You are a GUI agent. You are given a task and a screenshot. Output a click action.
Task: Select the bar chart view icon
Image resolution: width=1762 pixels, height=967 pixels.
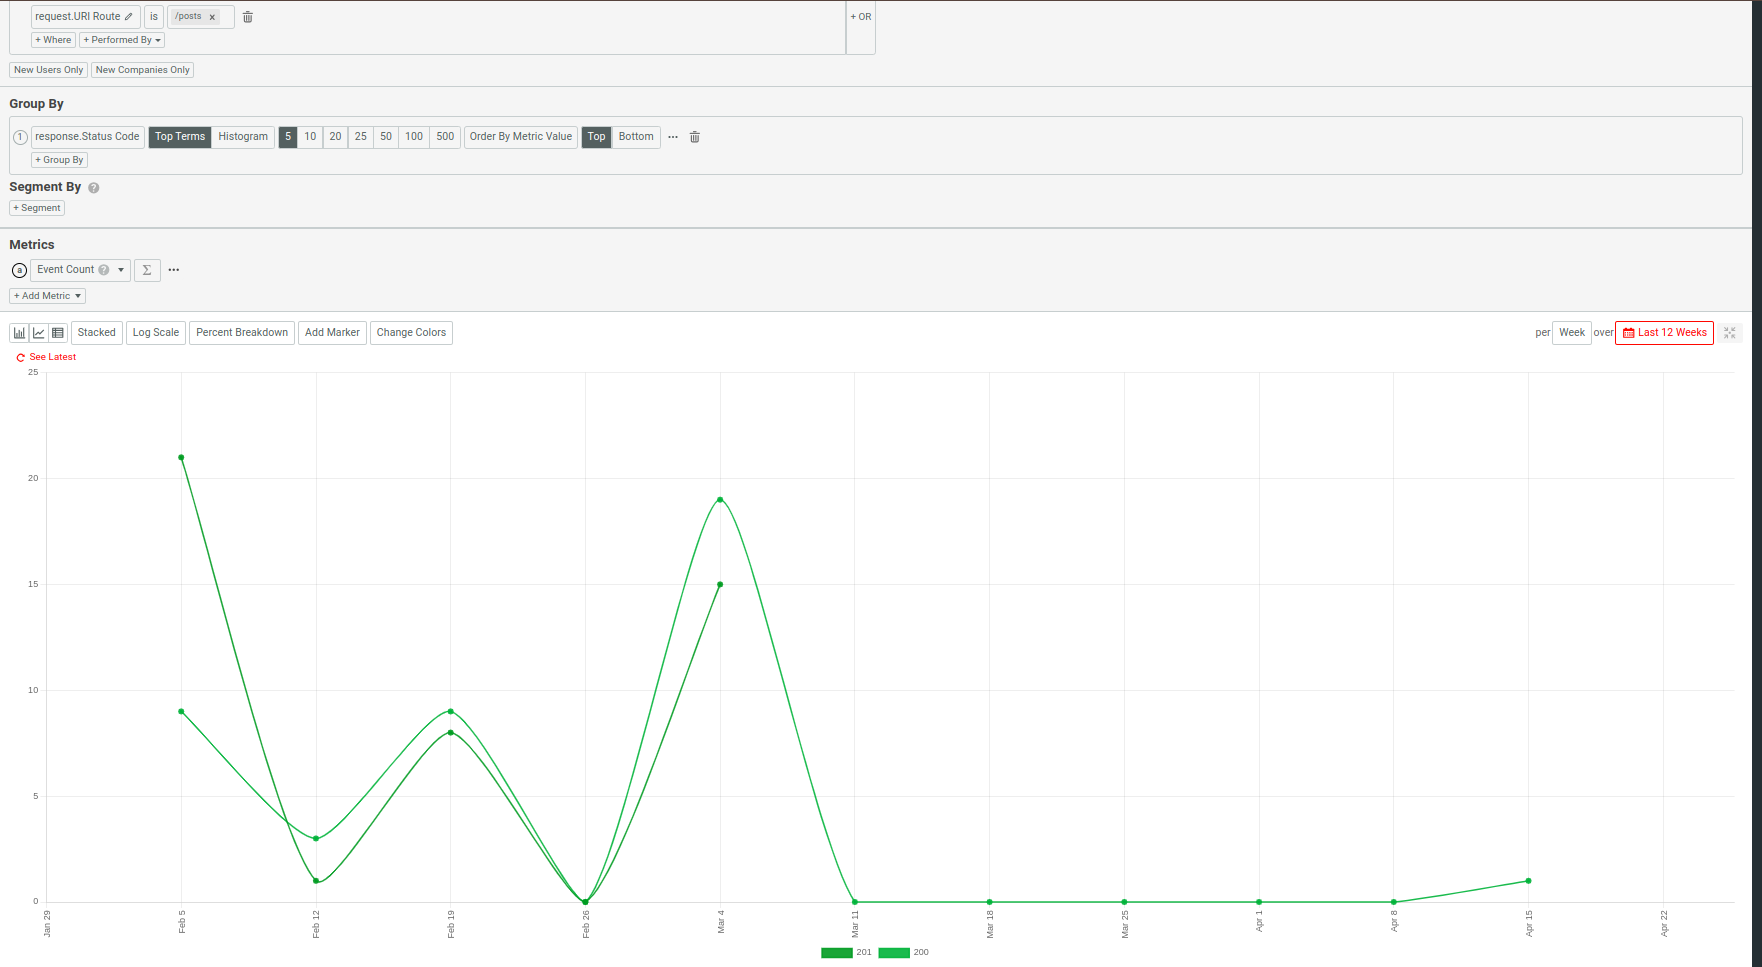19,332
